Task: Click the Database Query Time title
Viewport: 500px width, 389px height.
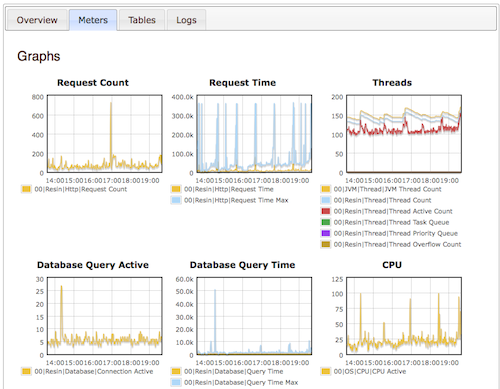Action: [242, 265]
